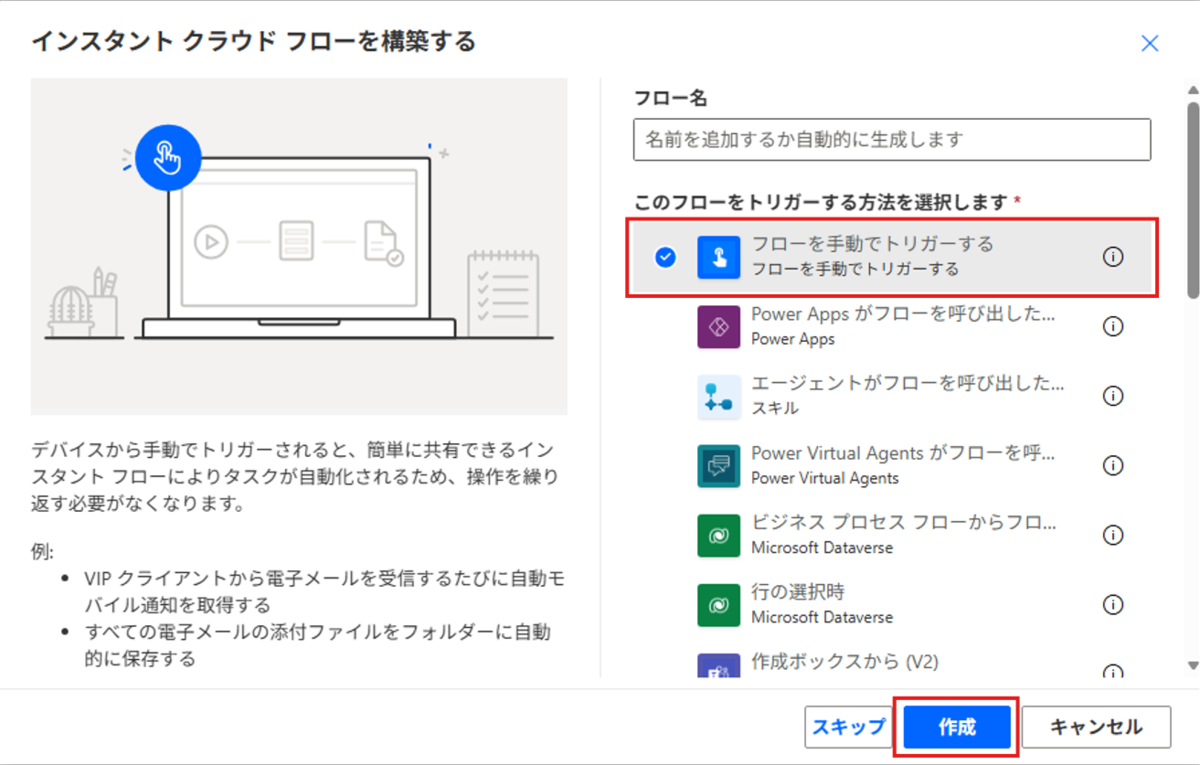
Task: Click the scrollbar down arrow
Action: [x=1192, y=665]
